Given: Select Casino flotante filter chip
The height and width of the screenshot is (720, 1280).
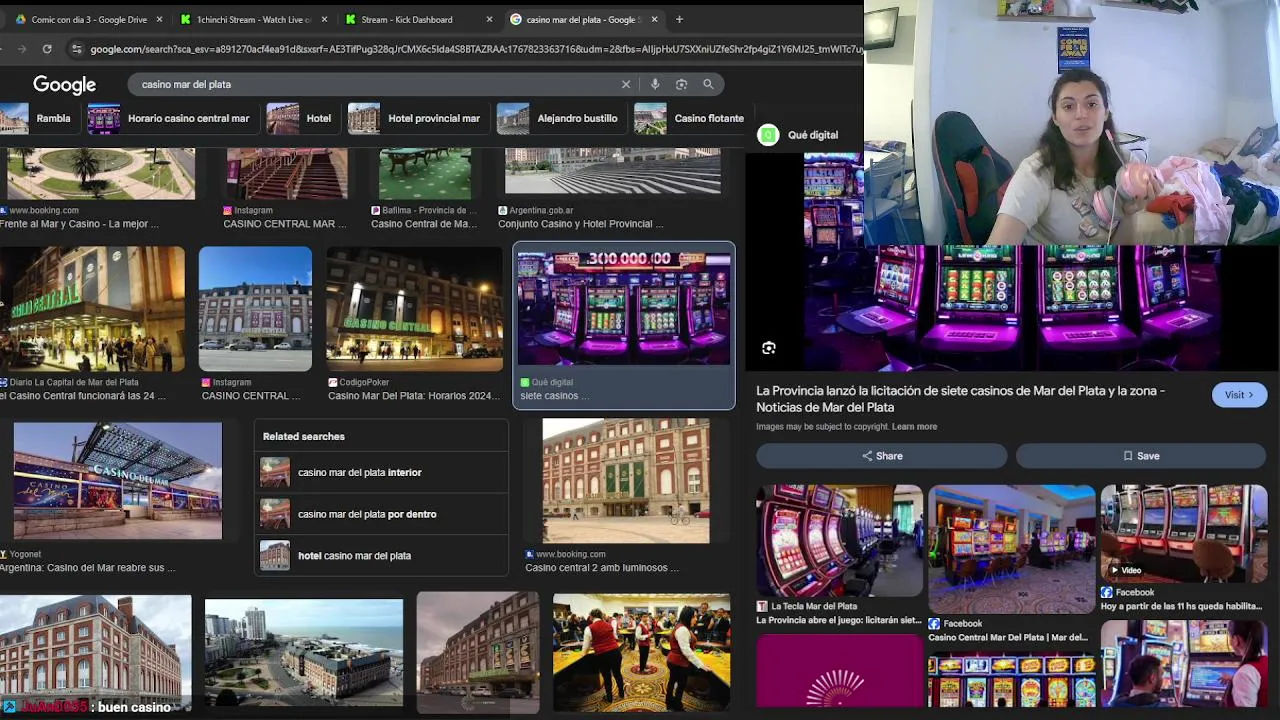Looking at the screenshot, I should point(692,118).
